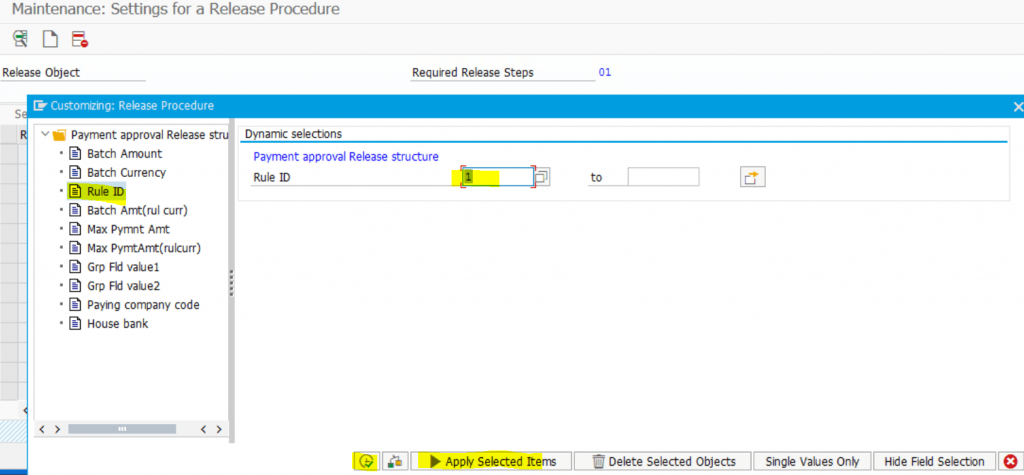1024x475 pixels.
Task: Click the dialog icon in Customizing title bar
Action: (40, 105)
